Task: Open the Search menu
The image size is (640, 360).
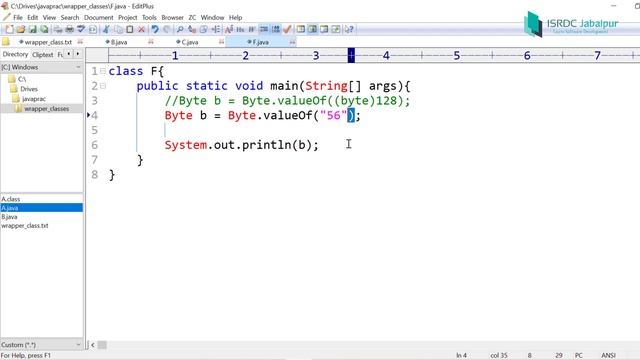Action: tap(70, 18)
